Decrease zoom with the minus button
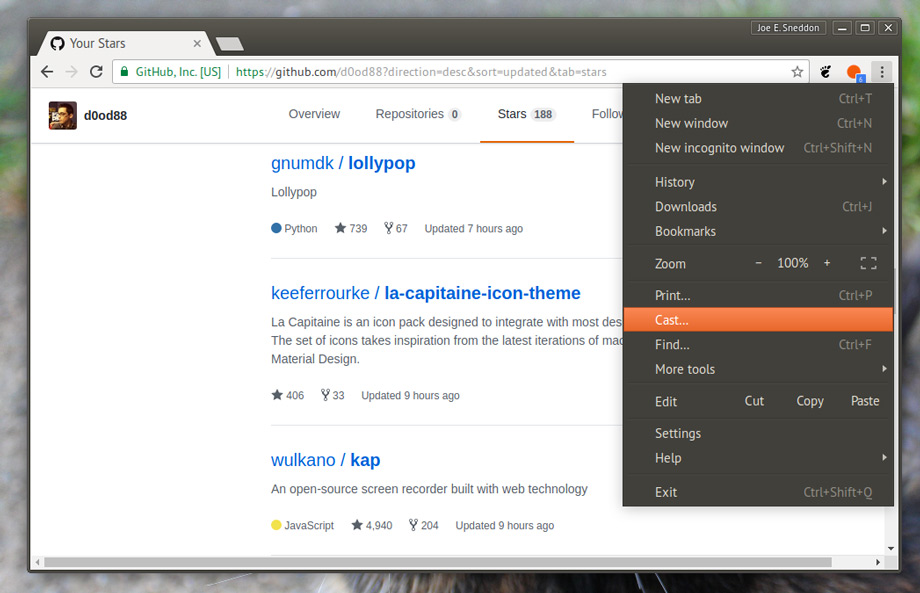This screenshot has width=920, height=593. (x=758, y=263)
